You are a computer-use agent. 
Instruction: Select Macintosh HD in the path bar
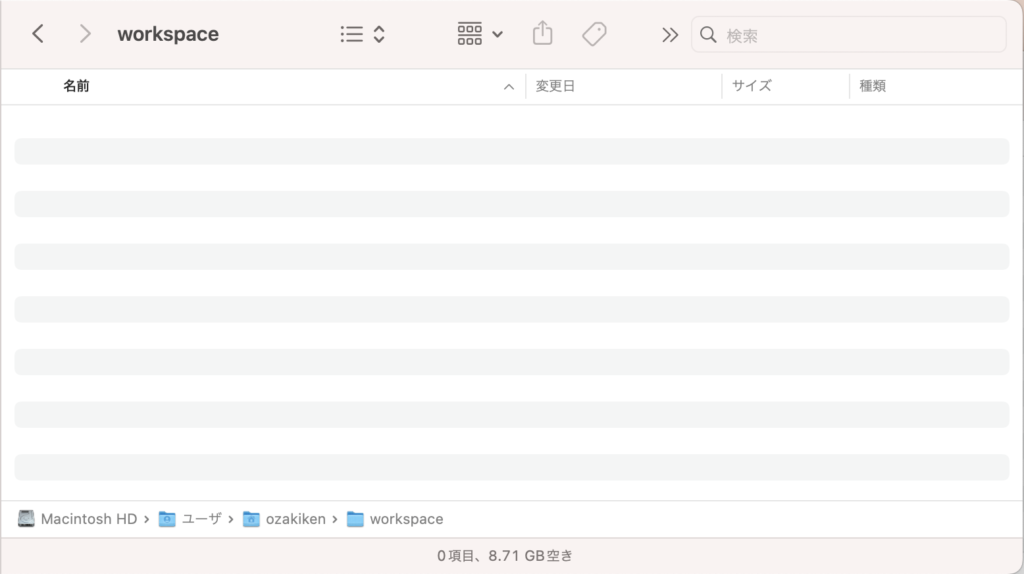coord(78,519)
